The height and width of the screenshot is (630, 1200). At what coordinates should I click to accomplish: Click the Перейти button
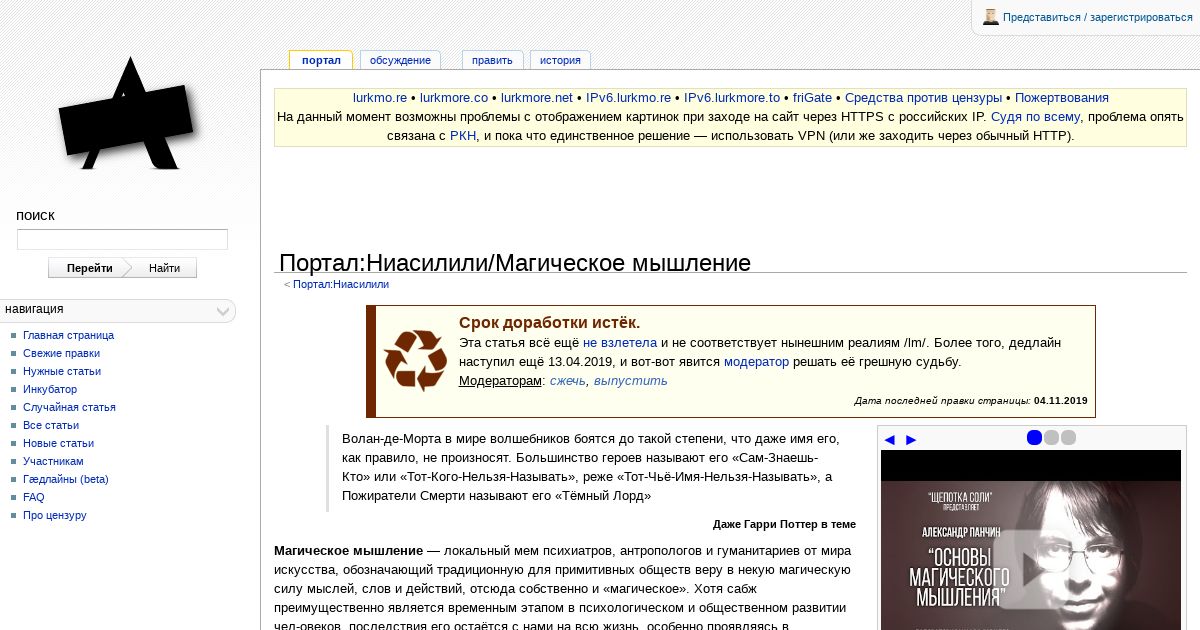click(x=90, y=268)
